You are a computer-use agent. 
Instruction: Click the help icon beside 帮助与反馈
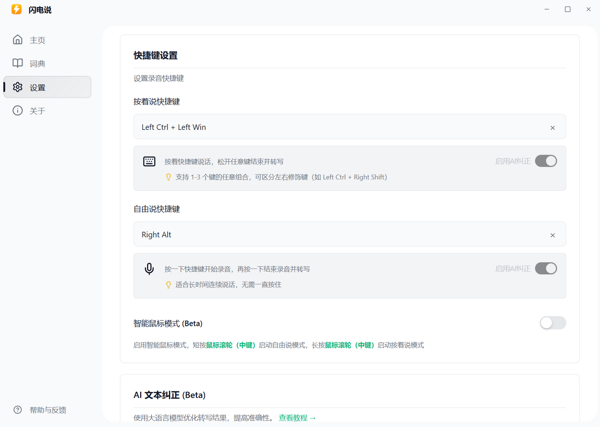click(x=17, y=410)
